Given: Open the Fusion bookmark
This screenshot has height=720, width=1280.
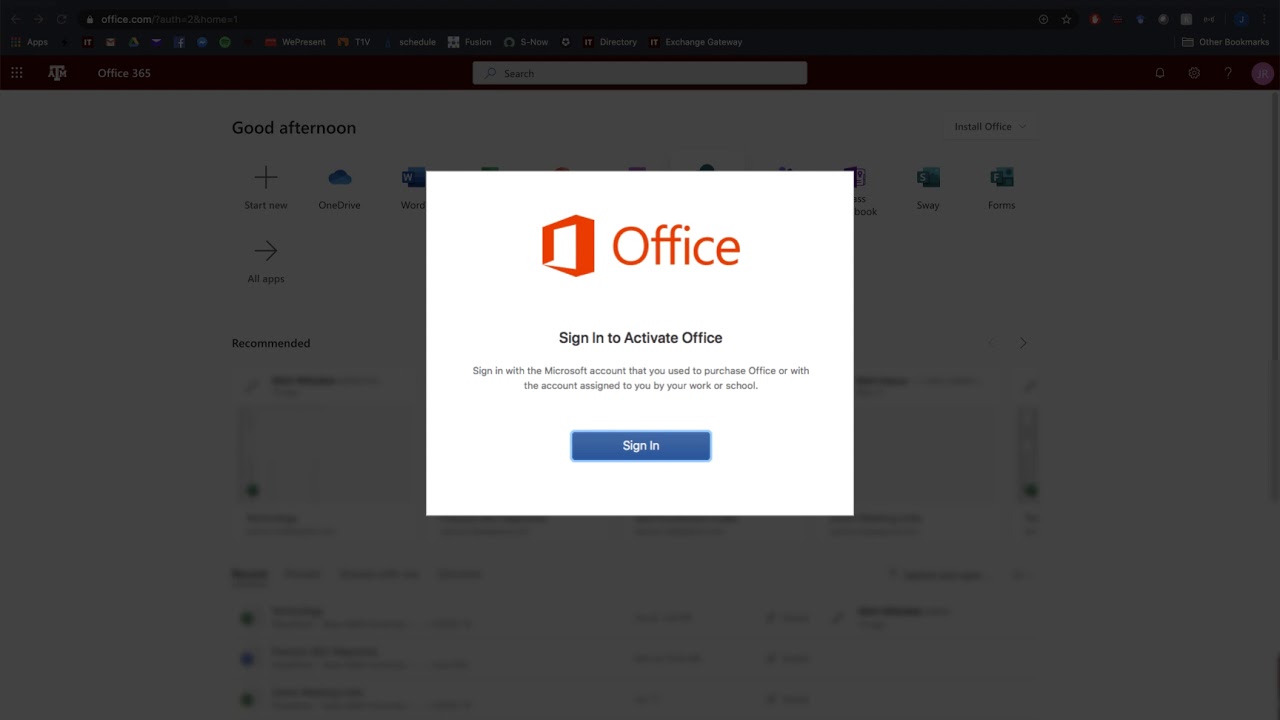Looking at the screenshot, I should pyautogui.click(x=470, y=42).
